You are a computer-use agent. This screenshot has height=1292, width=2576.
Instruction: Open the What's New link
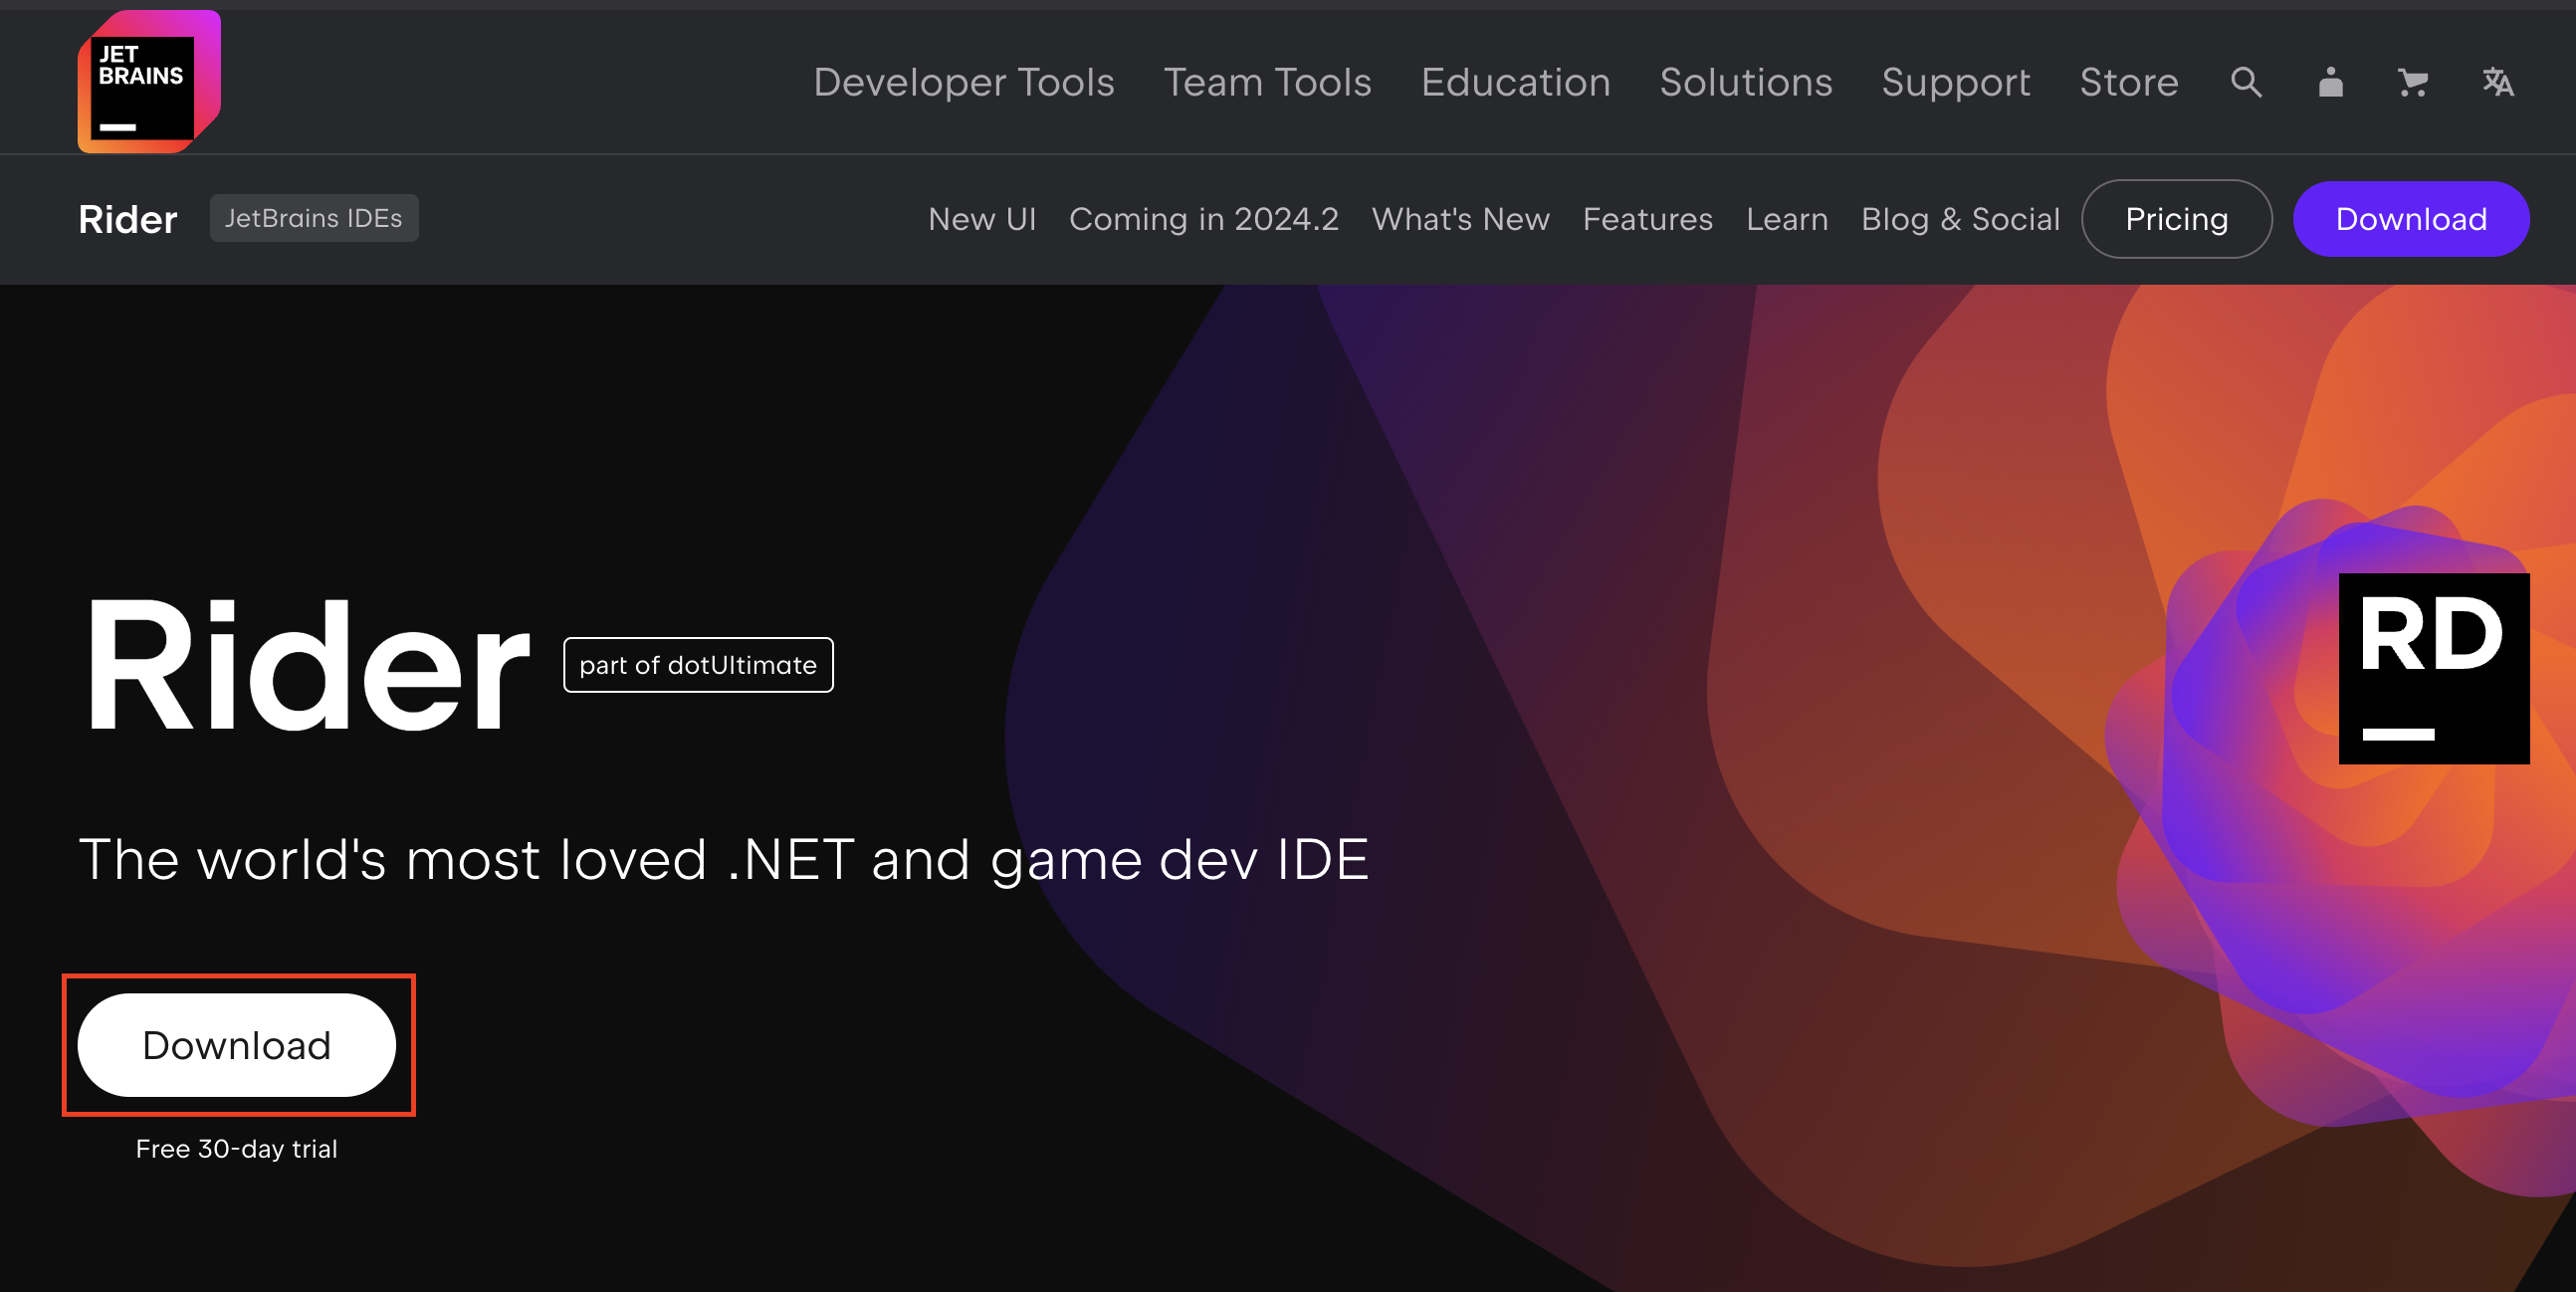[1460, 219]
